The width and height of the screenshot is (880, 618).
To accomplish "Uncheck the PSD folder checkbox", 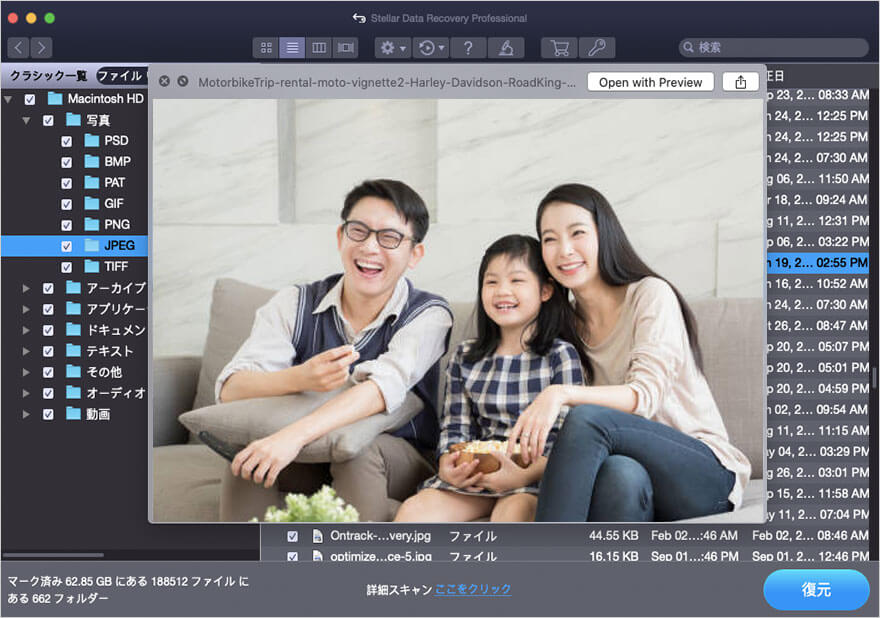I will tap(66, 141).
